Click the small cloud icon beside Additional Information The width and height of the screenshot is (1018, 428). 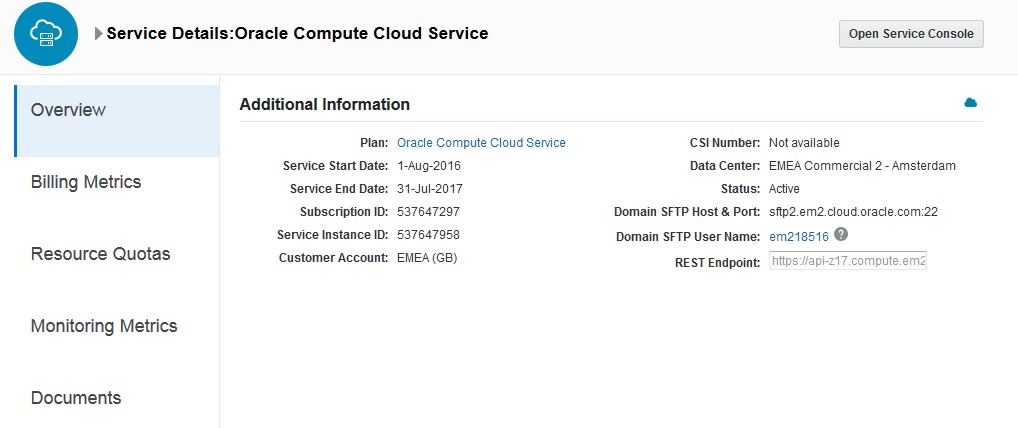(971, 103)
